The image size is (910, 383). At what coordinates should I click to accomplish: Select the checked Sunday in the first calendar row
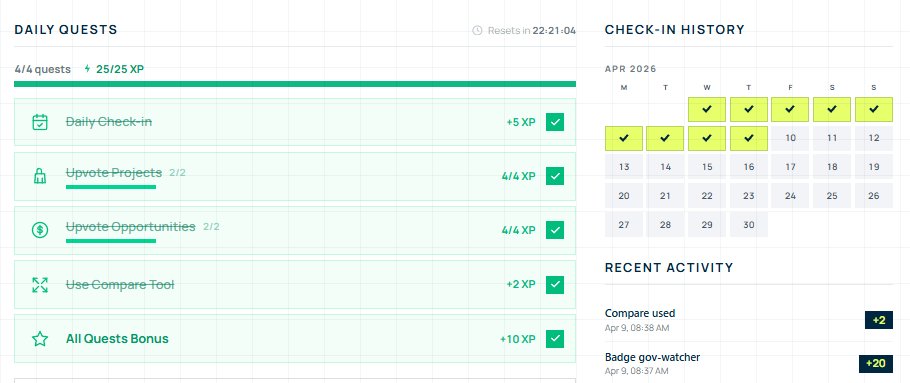click(874, 109)
